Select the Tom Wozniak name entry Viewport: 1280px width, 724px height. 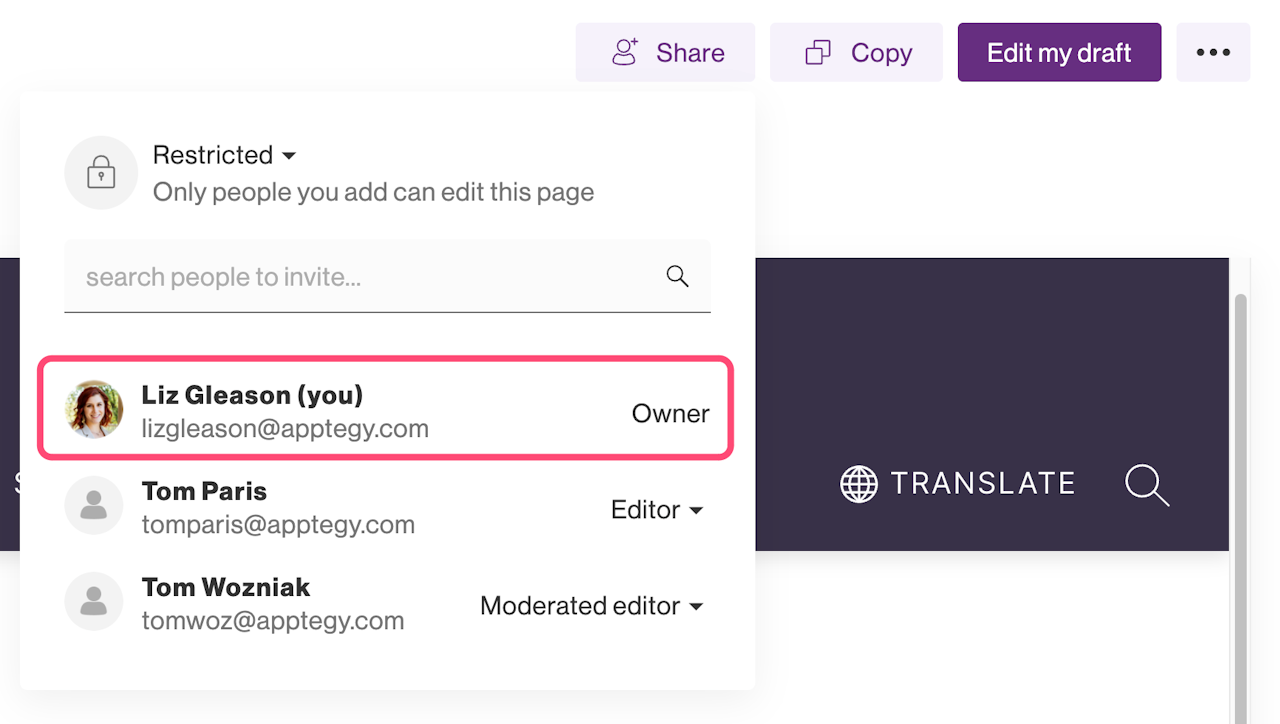(226, 587)
